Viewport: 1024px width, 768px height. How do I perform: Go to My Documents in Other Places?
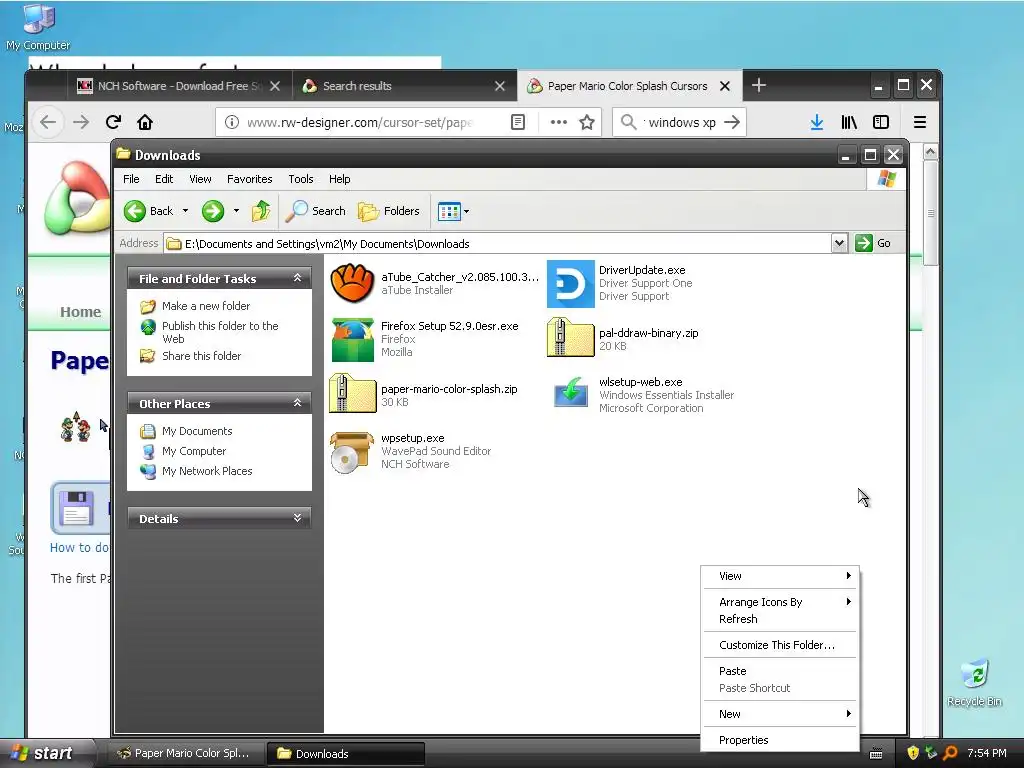197,431
